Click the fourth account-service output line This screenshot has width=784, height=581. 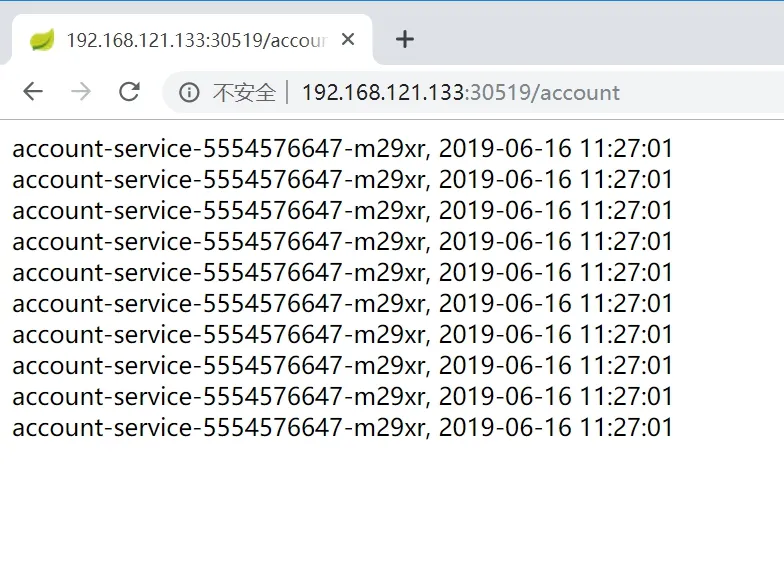[342, 242]
